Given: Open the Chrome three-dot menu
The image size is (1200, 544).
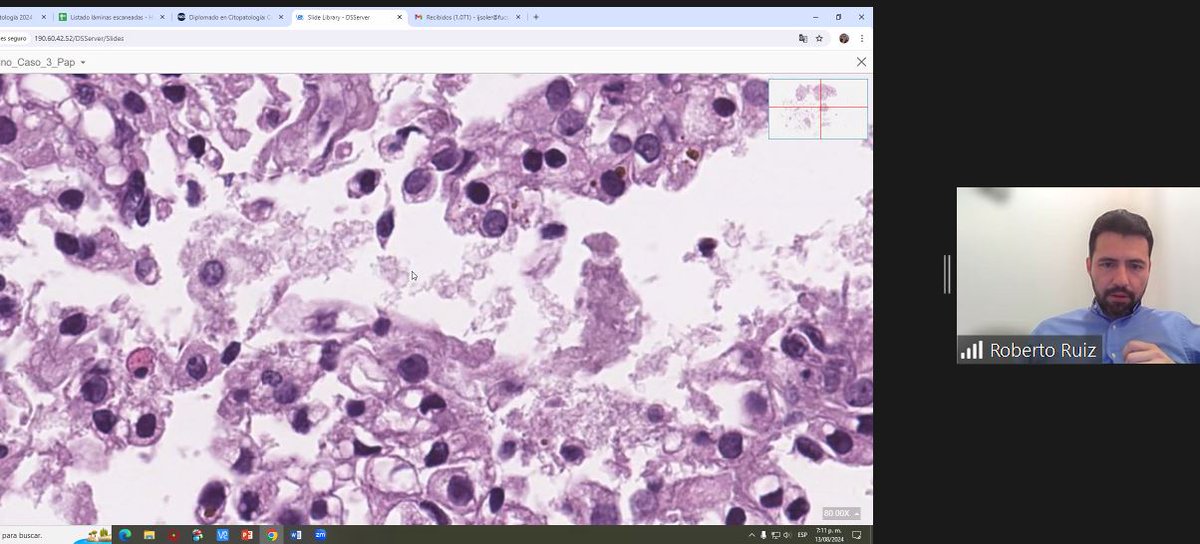Looking at the screenshot, I should click(862, 38).
